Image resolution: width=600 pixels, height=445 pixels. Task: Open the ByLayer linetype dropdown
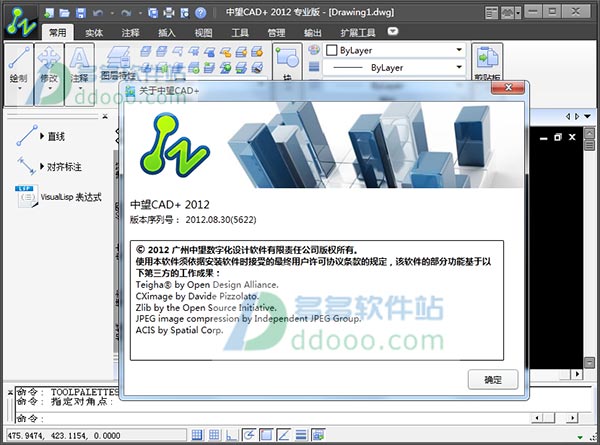click(x=458, y=68)
